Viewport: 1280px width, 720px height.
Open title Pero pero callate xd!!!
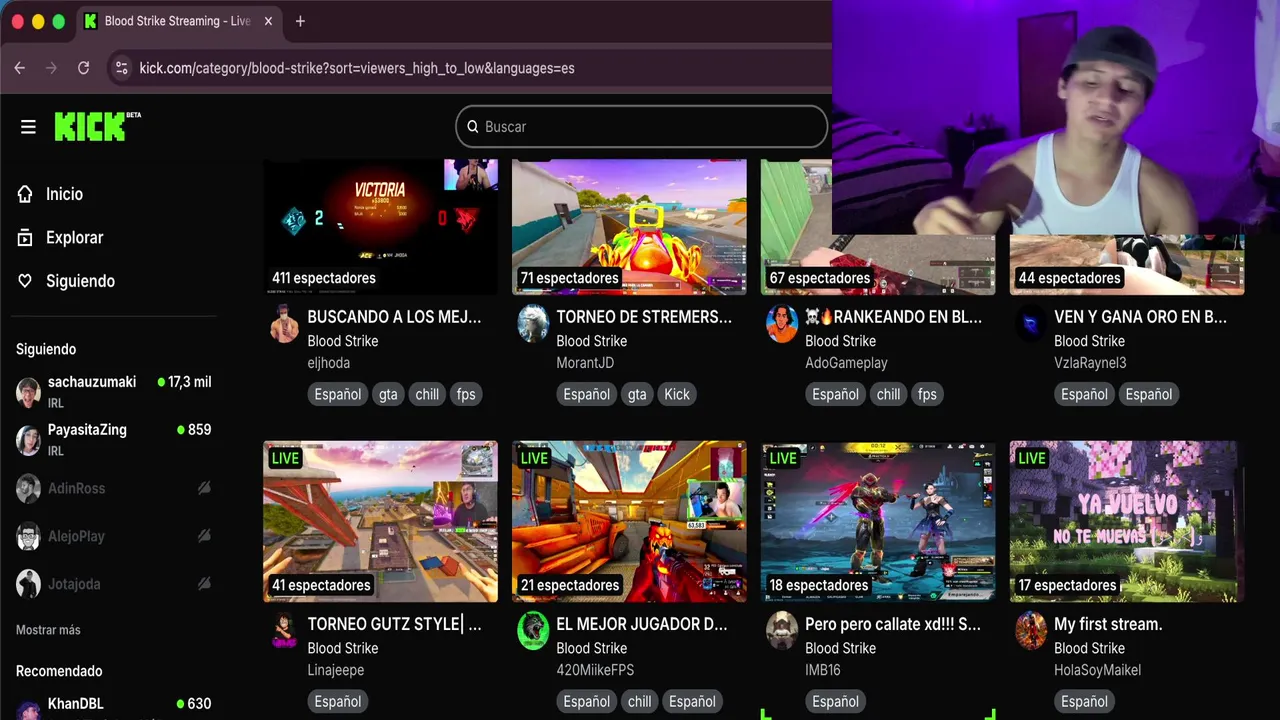pos(893,624)
